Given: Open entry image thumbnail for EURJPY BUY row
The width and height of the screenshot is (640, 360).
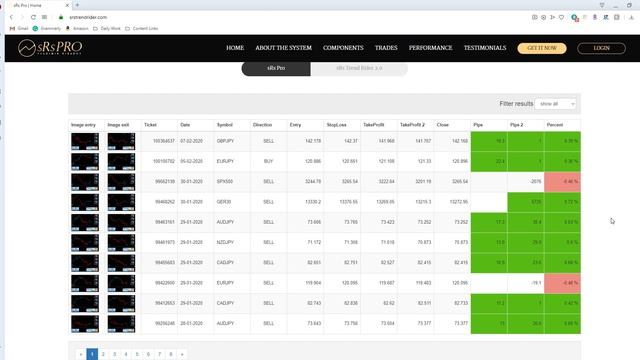Looking at the screenshot, I should (x=85, y=162).
